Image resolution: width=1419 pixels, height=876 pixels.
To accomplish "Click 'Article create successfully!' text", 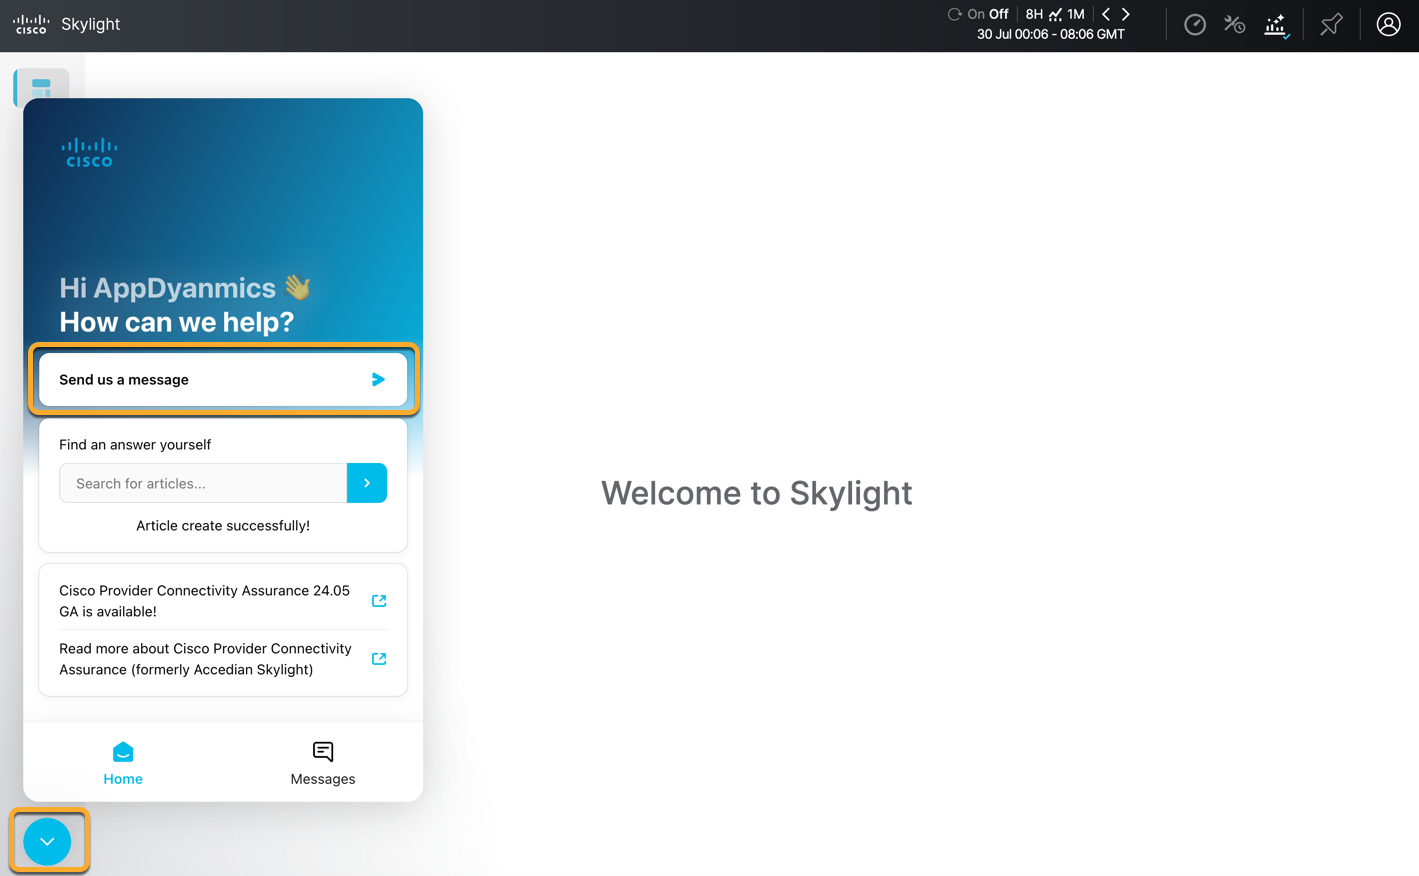I will click(x=223, y=525).
